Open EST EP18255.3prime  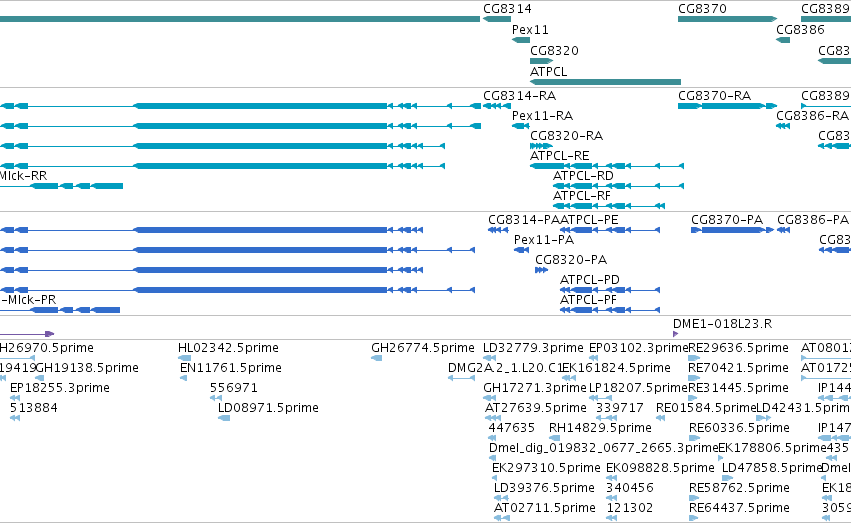(x=60, y=388)
